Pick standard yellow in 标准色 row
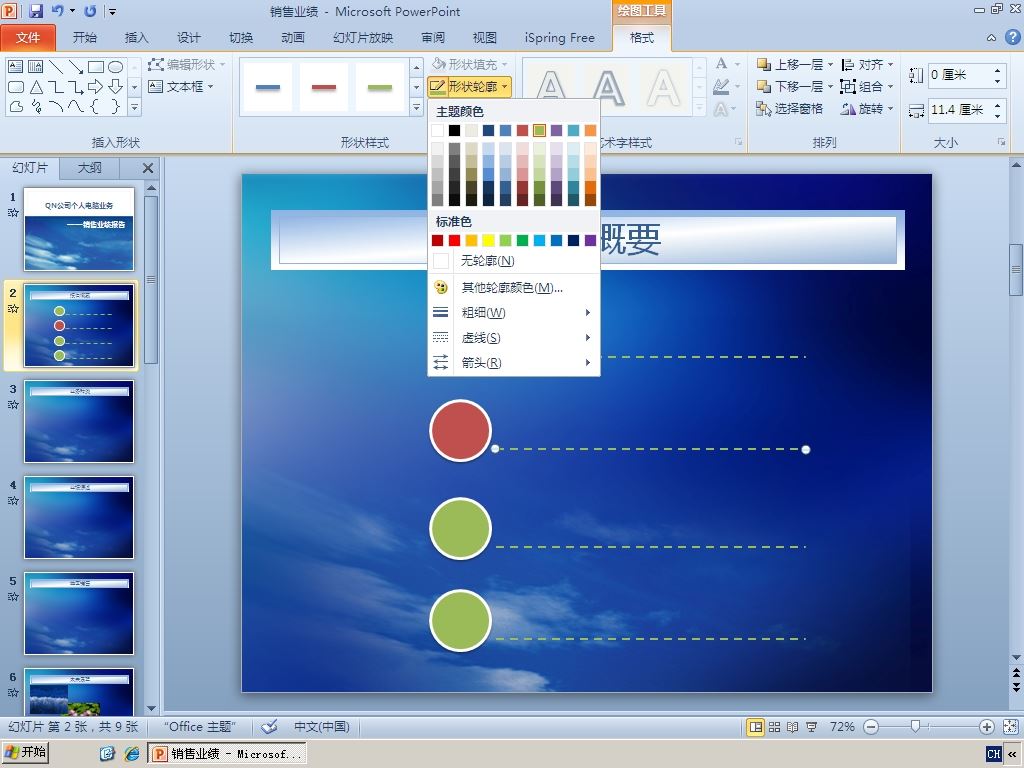 [x=488, y=240]
